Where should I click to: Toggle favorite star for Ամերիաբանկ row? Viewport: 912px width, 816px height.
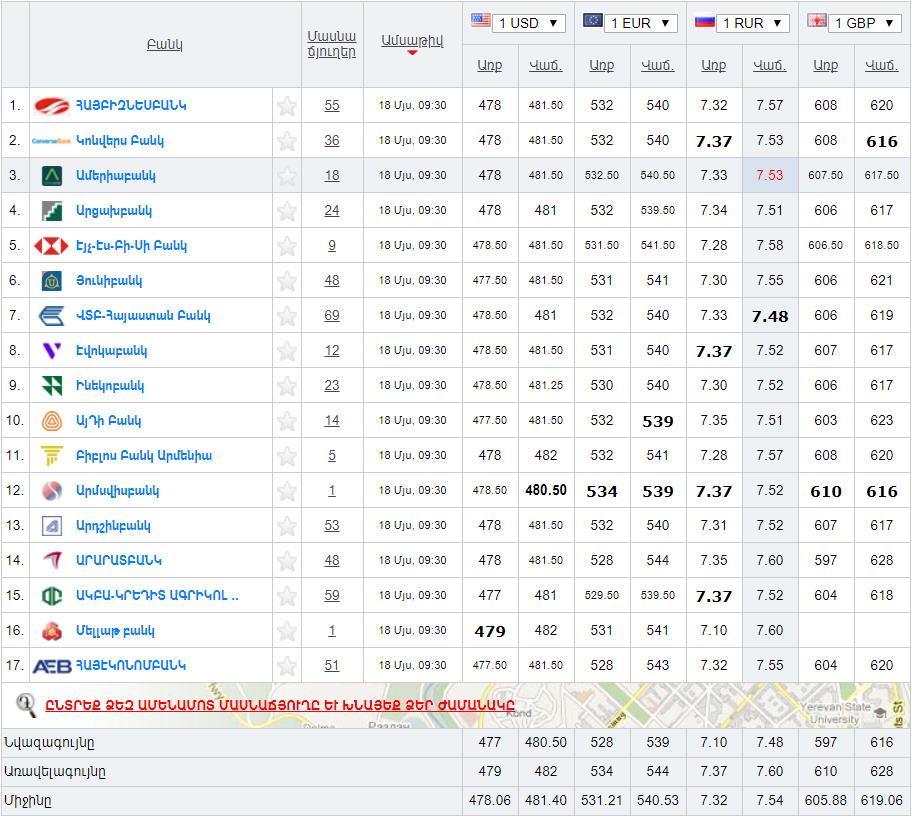[287, 176]
